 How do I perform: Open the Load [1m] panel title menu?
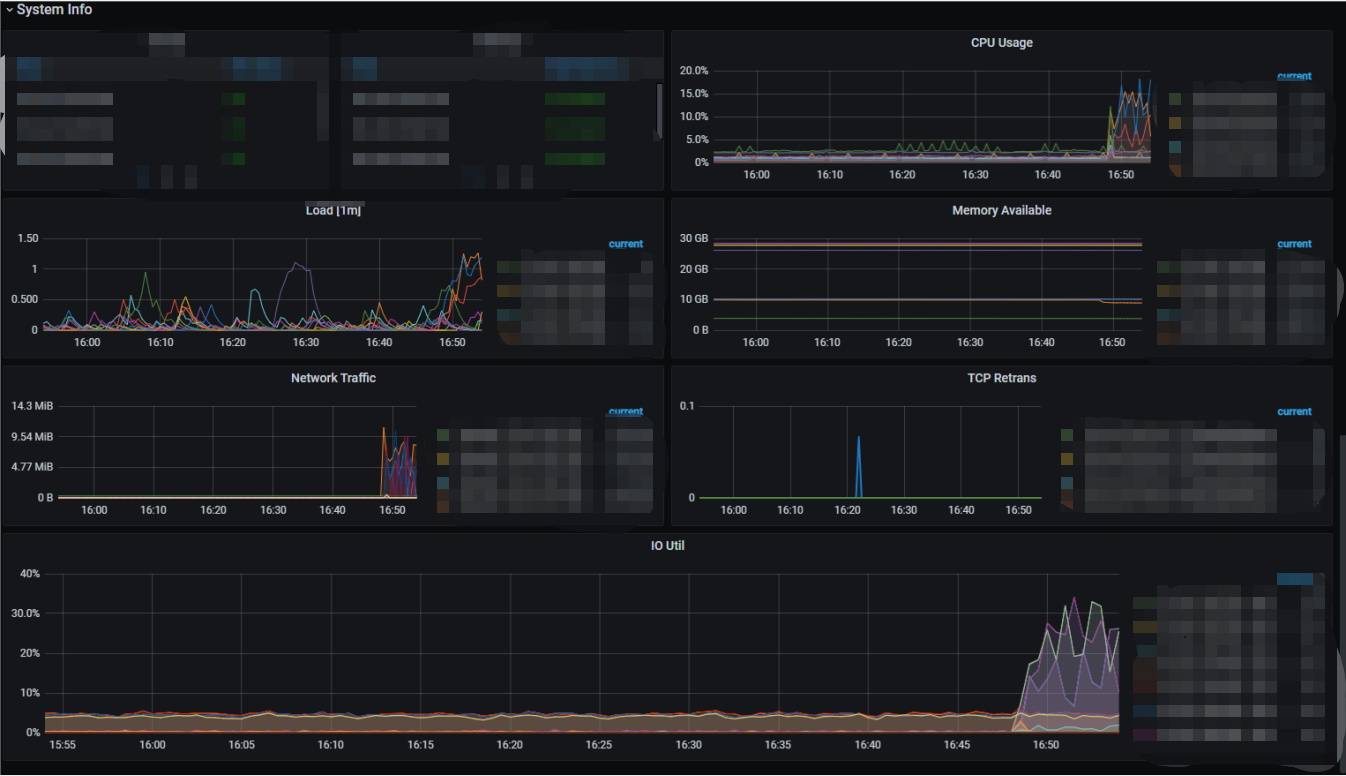(x=333, y=211)
